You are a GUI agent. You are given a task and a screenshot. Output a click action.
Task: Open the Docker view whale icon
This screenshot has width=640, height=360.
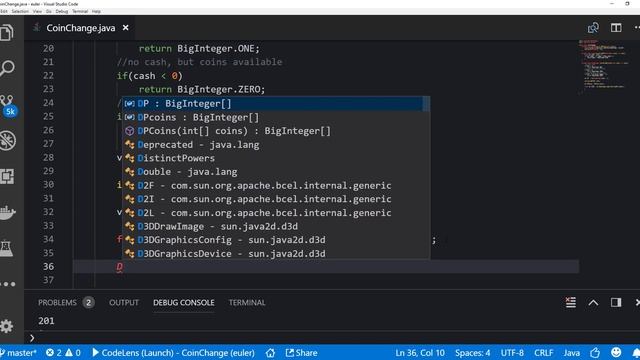tap(7, 212)
